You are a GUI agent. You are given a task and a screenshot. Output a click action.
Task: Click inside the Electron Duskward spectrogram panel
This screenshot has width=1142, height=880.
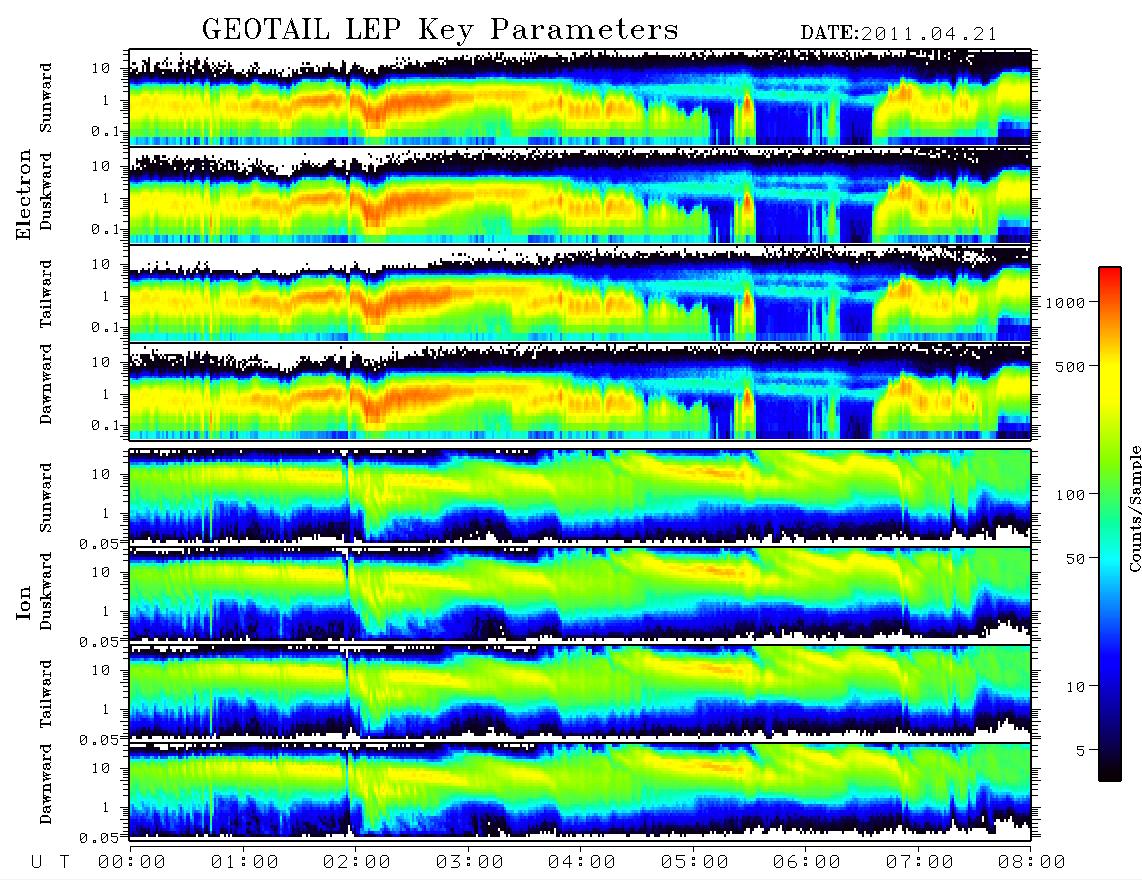(x=580, y=195)
